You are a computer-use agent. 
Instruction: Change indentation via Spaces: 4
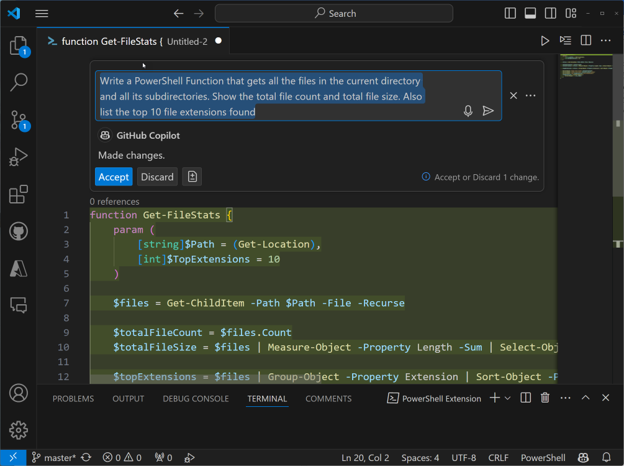(420, 458)
